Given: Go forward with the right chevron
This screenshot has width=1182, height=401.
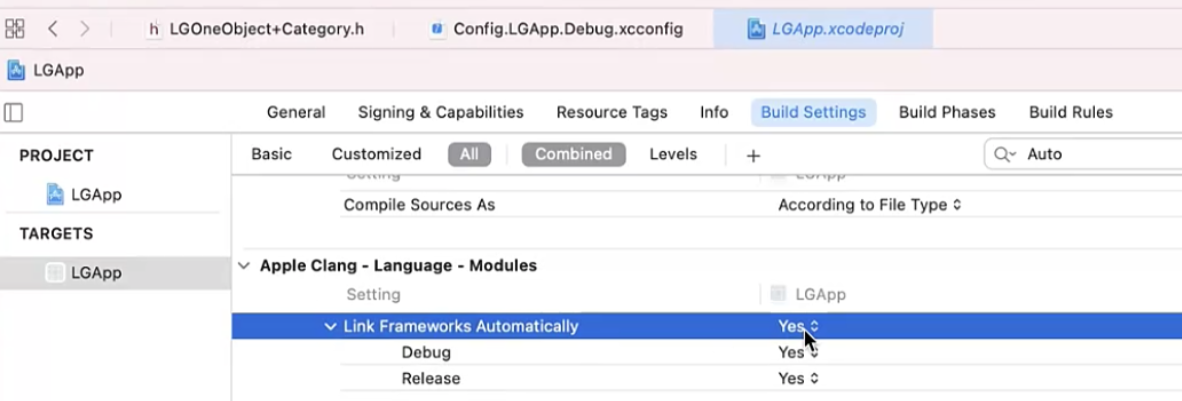Looking at the screenshot, I should [84, 29].
